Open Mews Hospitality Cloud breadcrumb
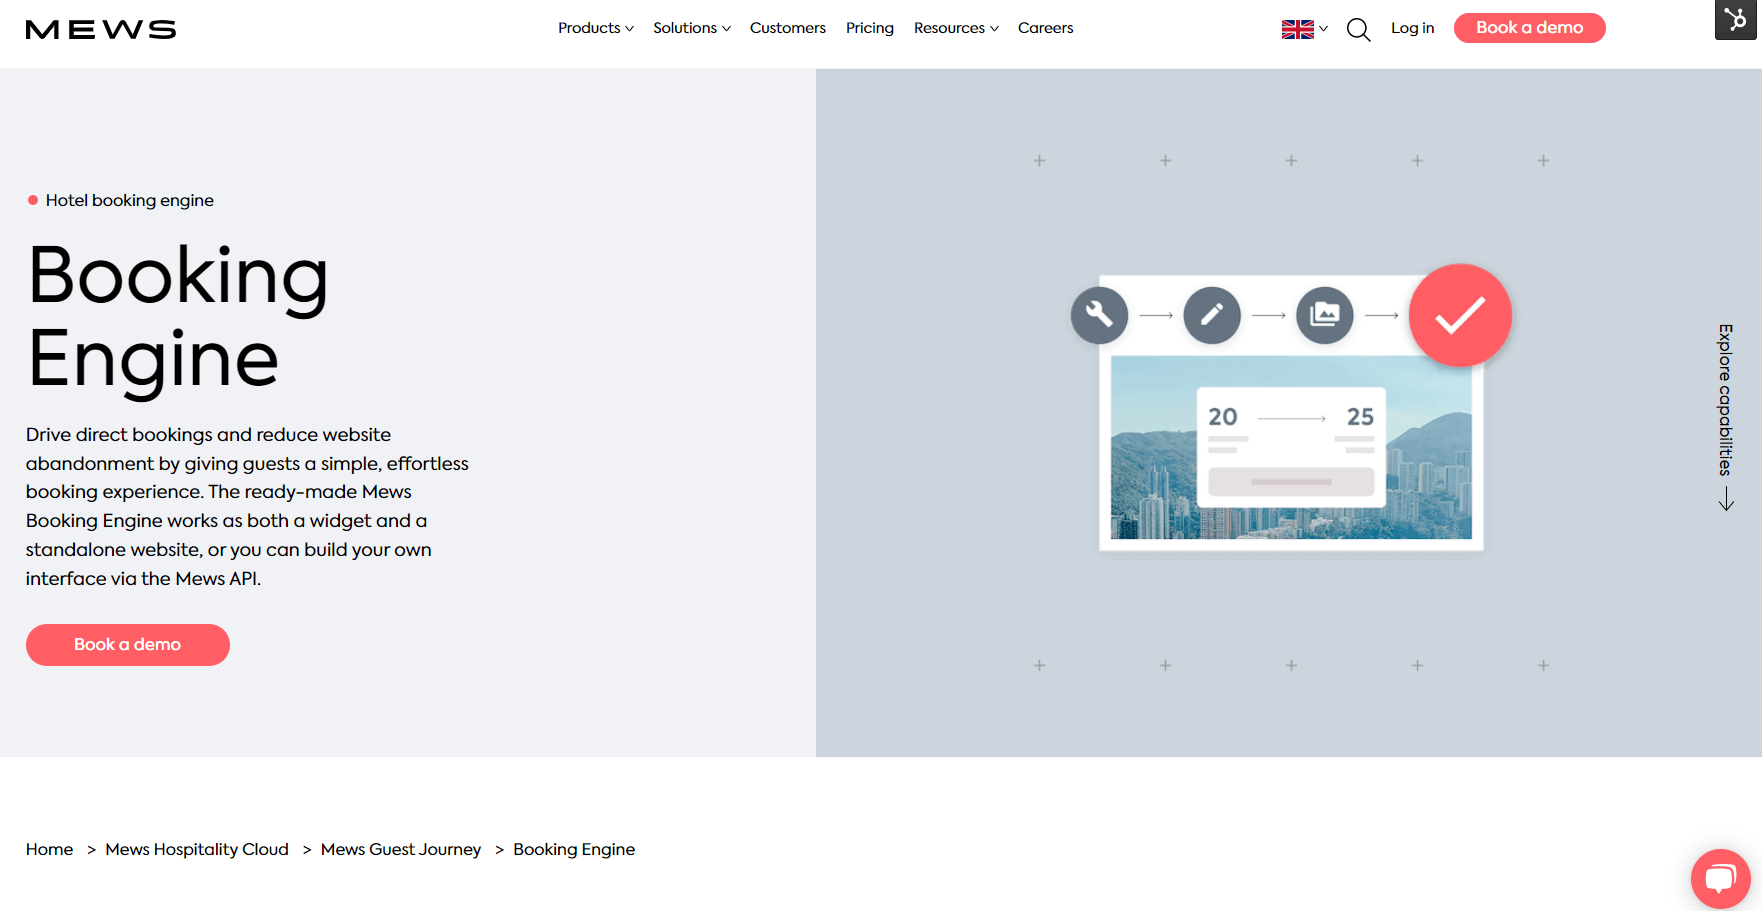This screenshot has height=911, width=1762. pos(197,849)
